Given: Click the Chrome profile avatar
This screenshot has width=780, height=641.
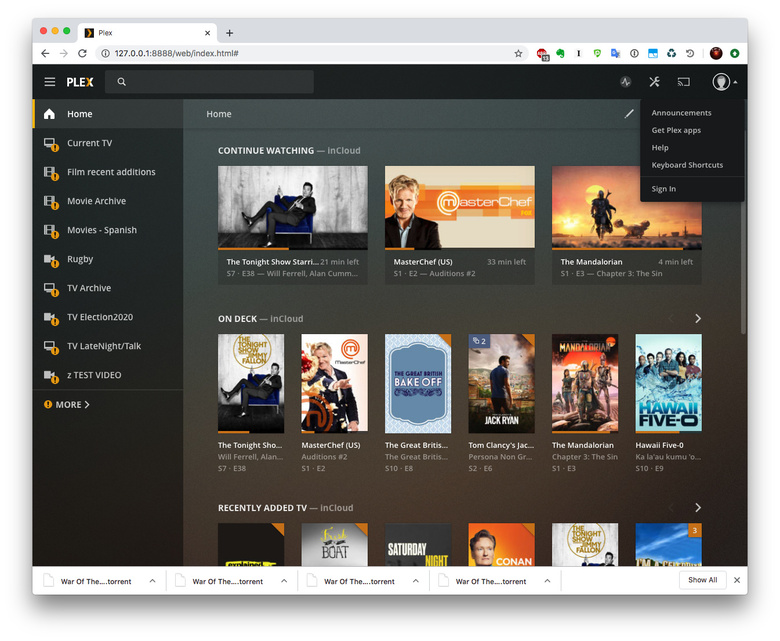Looking at the screenshot, I should pos(716,53).
